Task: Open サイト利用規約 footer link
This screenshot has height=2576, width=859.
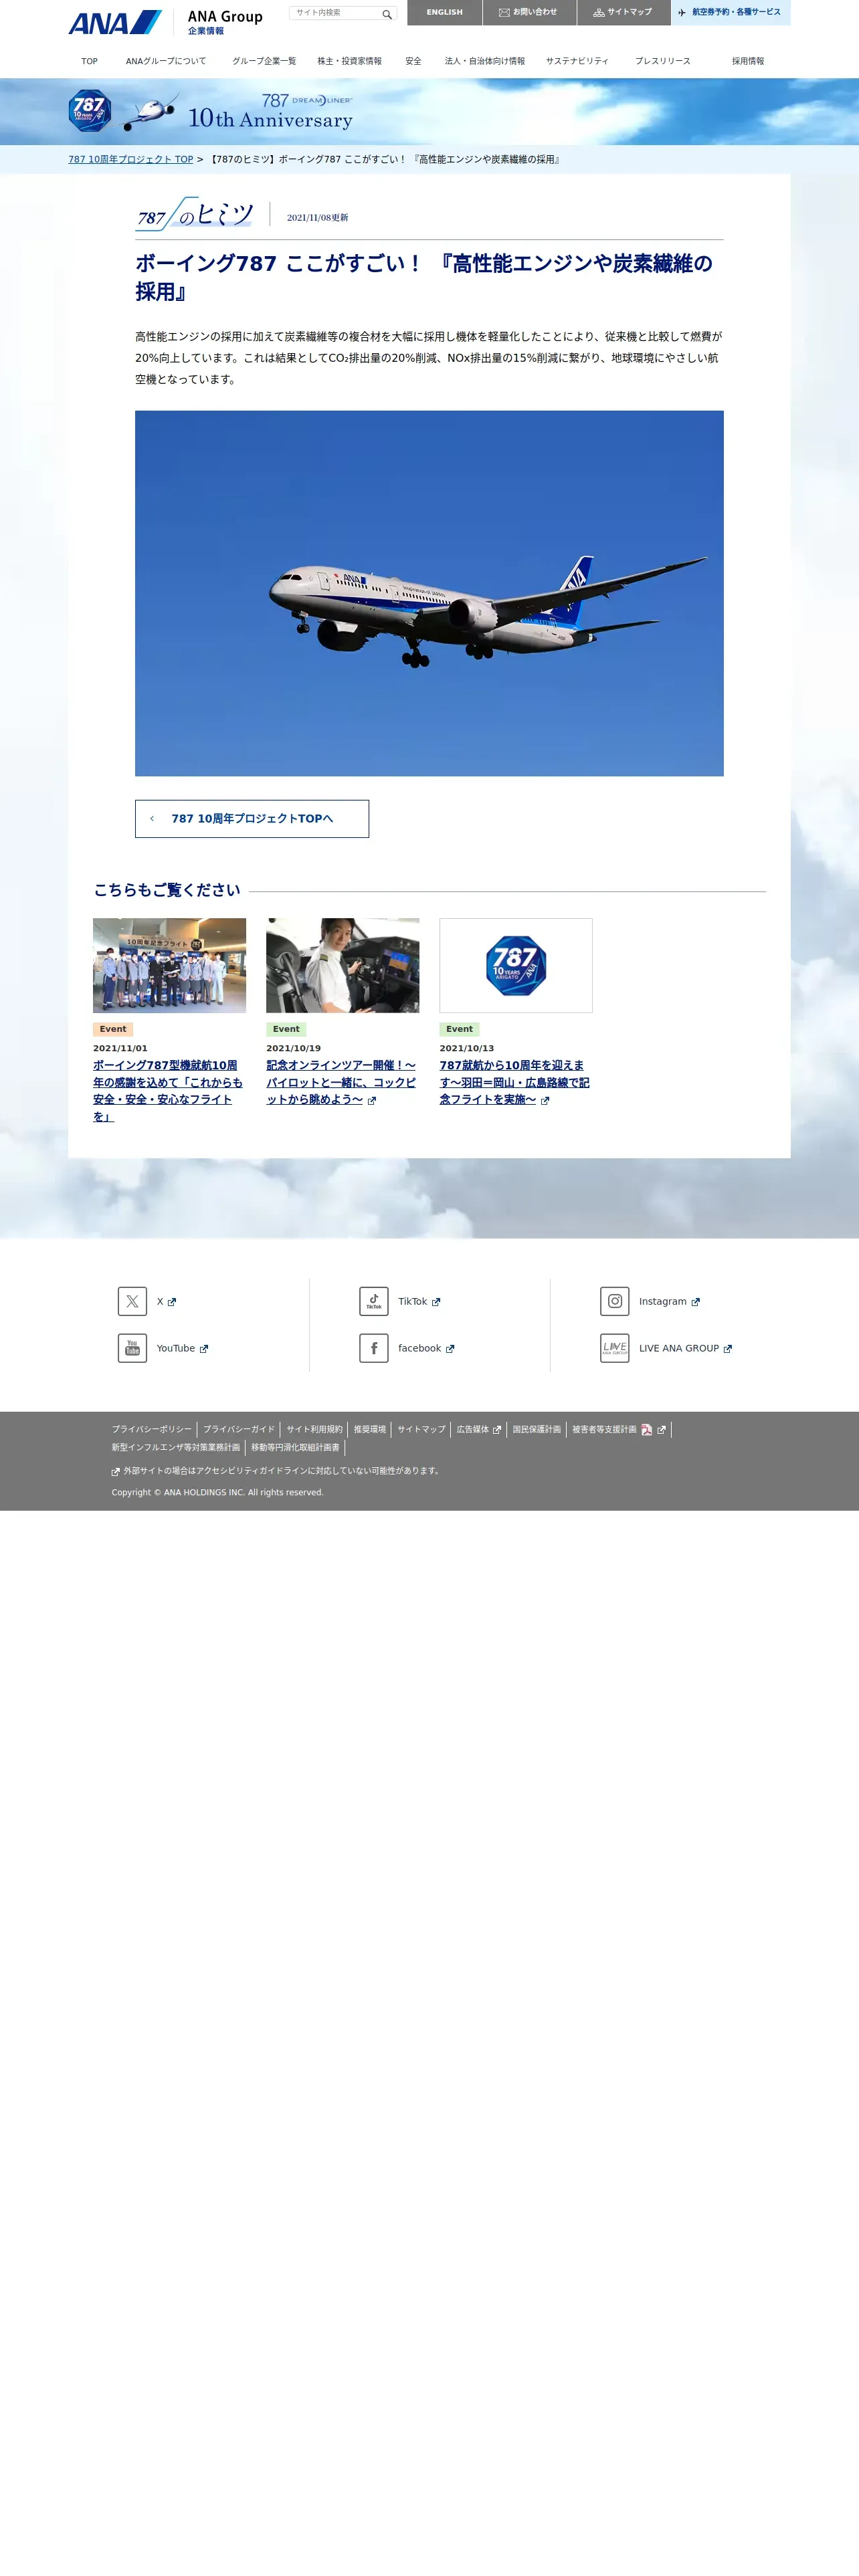Action: 314,1429
